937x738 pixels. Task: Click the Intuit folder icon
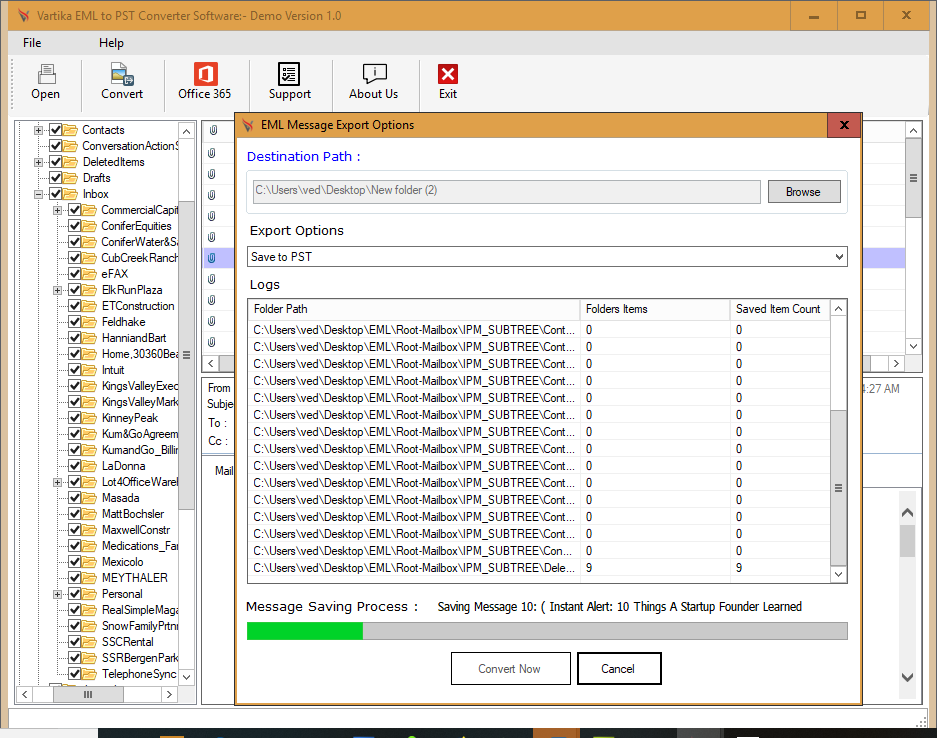[x=90, y=370]
